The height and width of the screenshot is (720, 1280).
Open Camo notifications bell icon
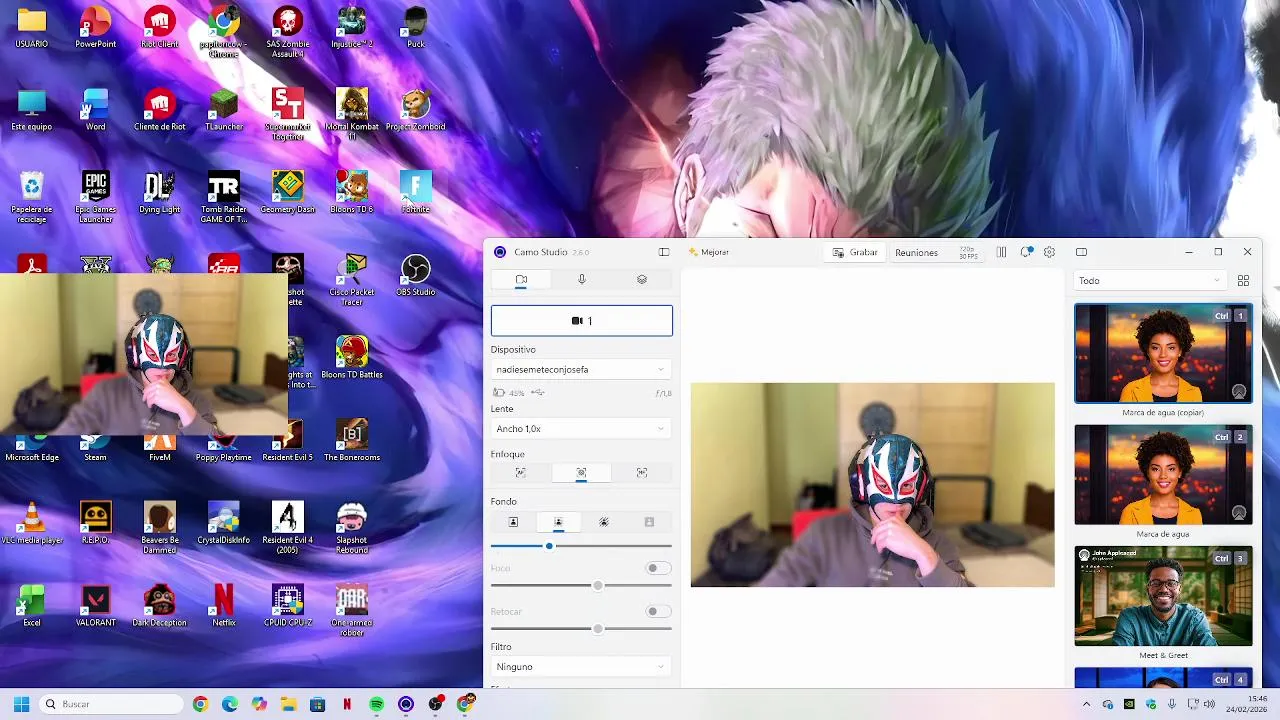tap(1026, 252)
